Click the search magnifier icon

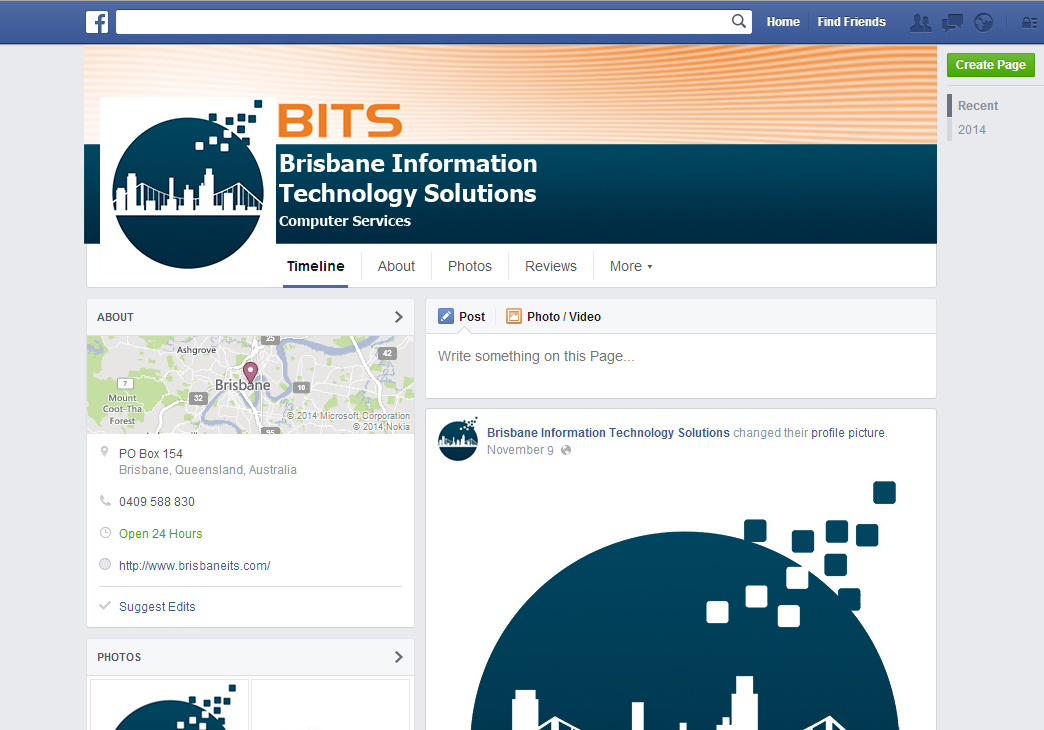[x=738, y=21]
